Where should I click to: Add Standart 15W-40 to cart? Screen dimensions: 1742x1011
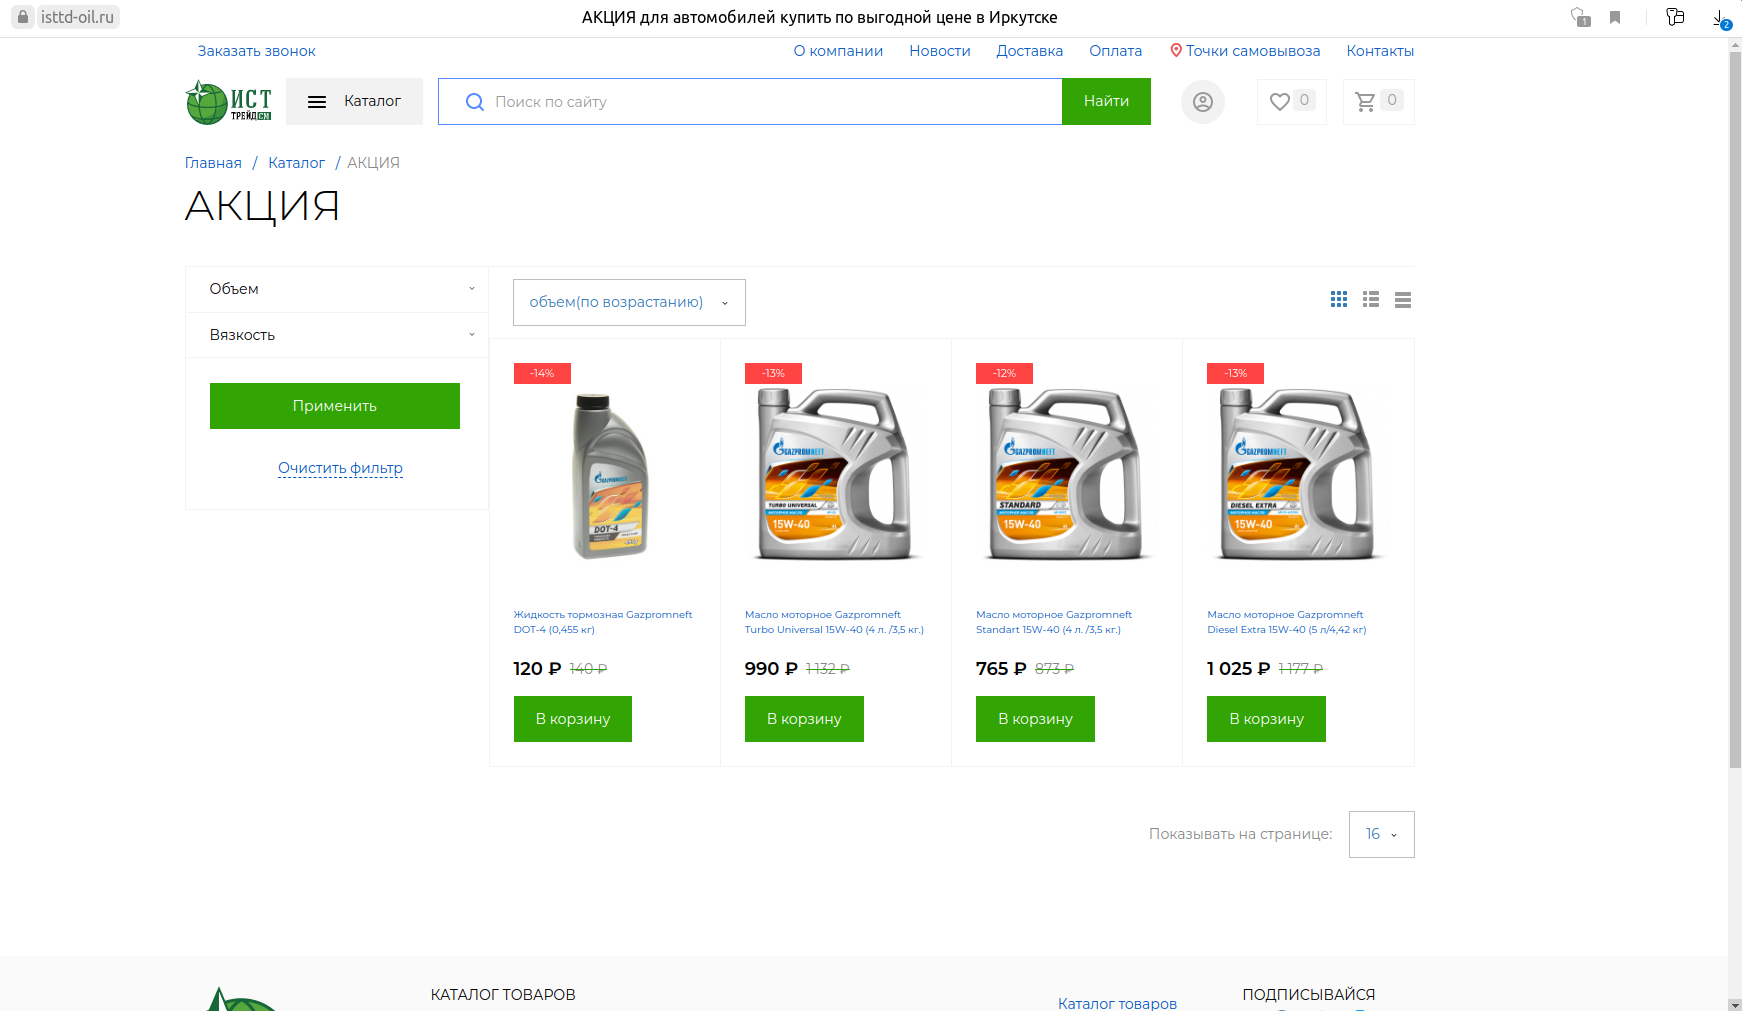point(1035,719)
